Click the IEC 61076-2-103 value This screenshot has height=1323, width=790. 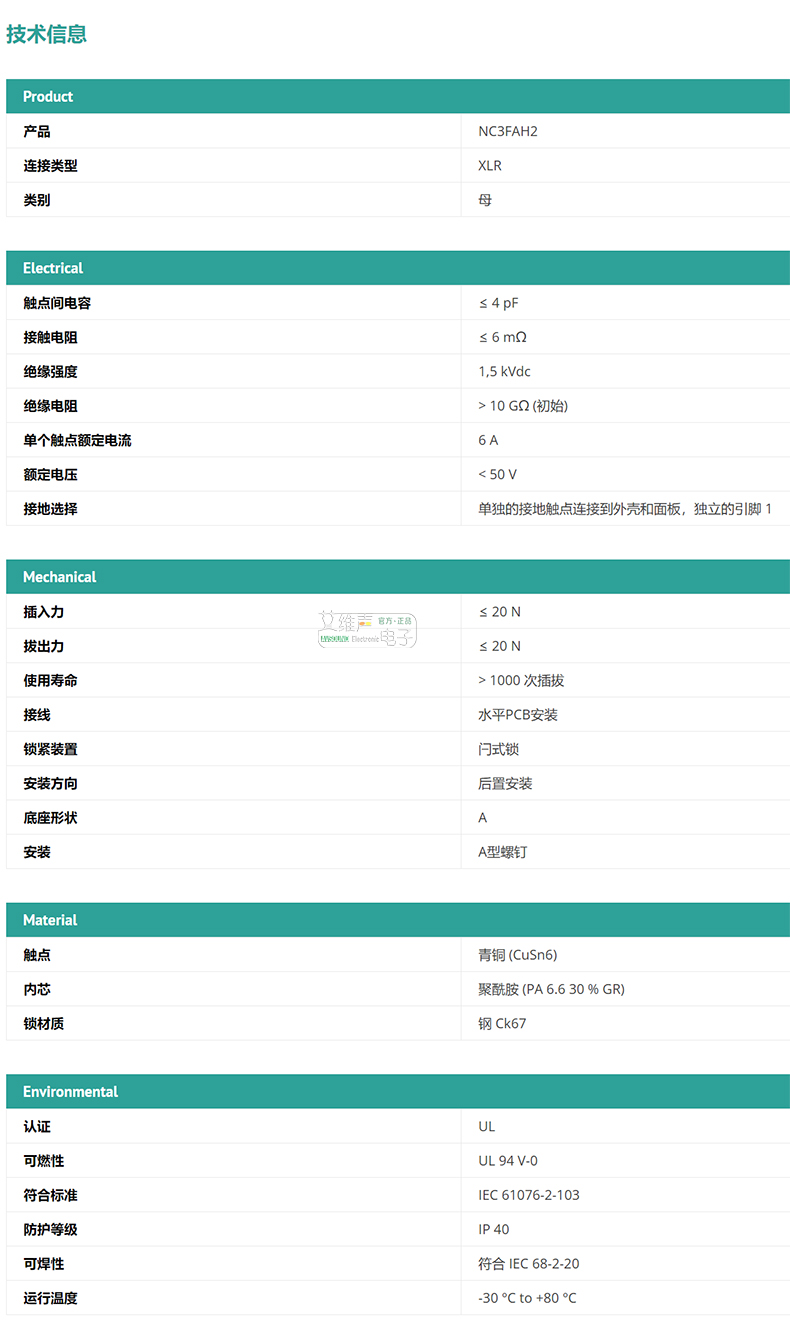[x=529, y=1195]
